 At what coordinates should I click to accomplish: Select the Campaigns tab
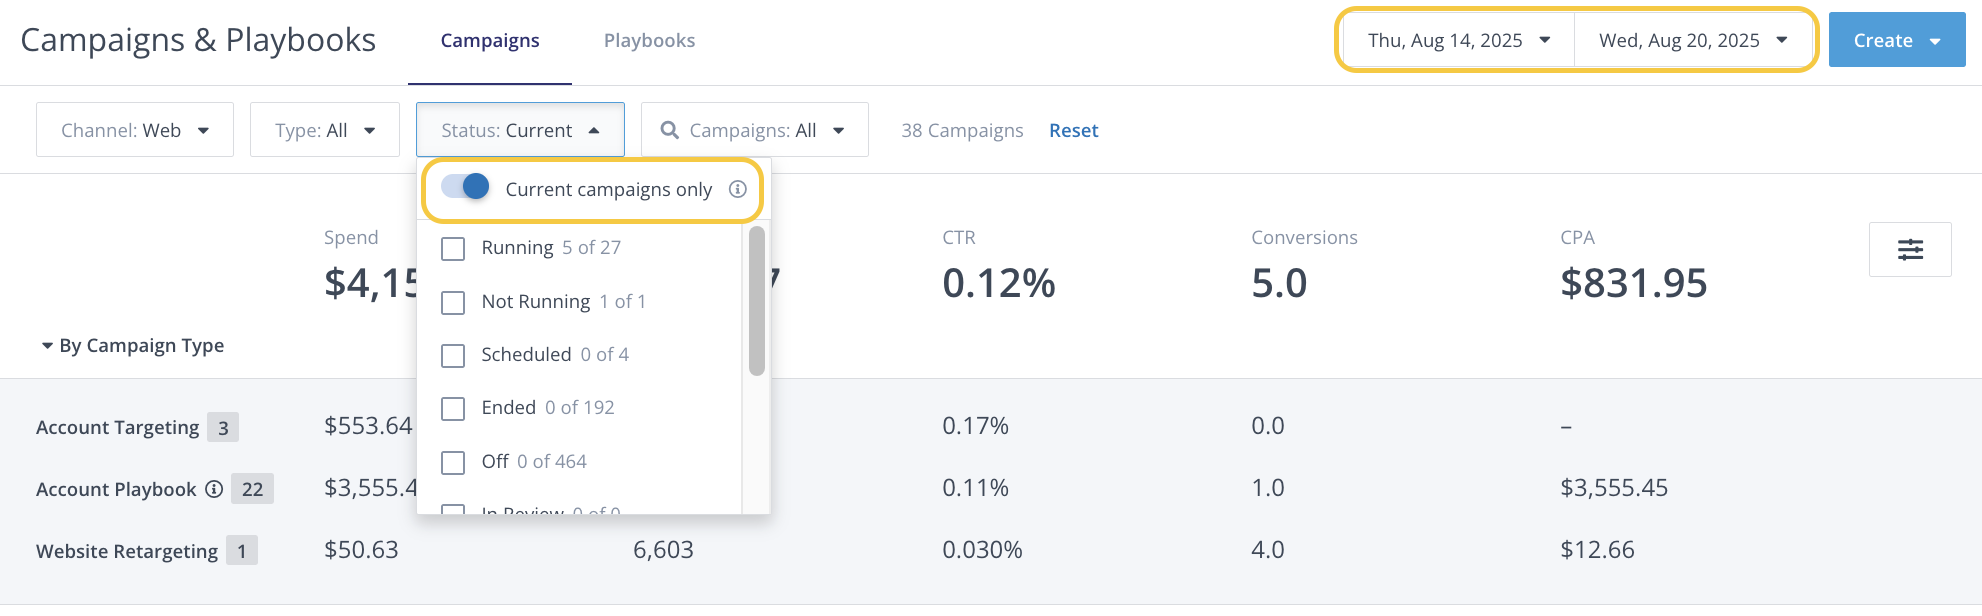(490, 40)
